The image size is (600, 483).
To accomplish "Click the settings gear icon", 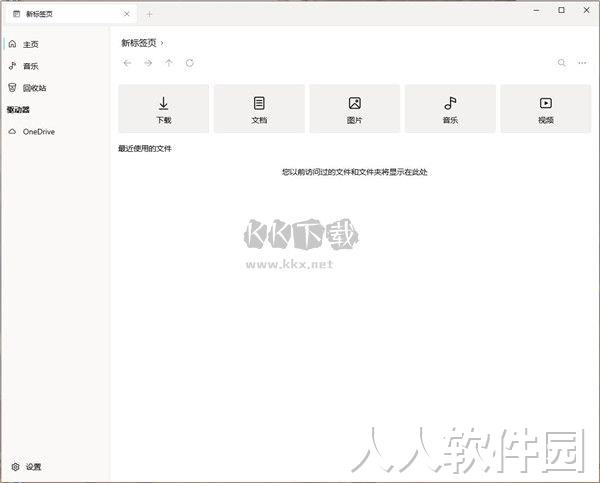I will pos(15,467).
